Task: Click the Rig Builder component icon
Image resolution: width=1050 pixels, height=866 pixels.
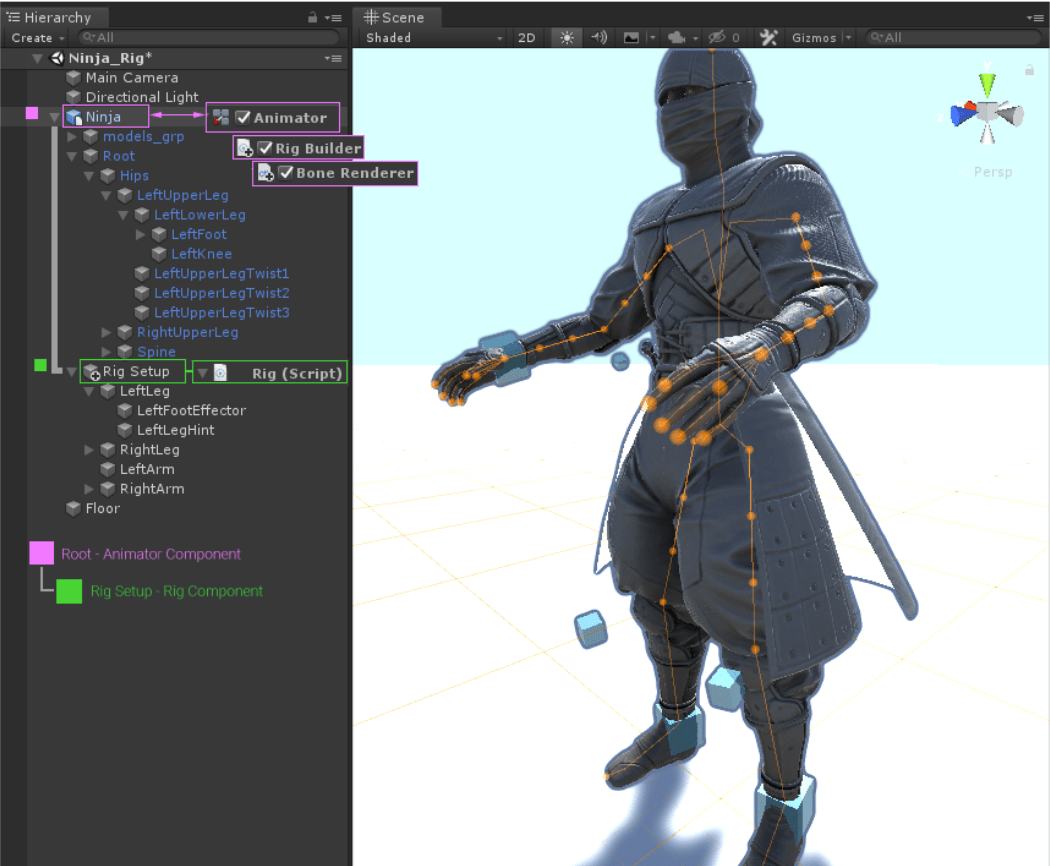Action: tap(243, 147)
